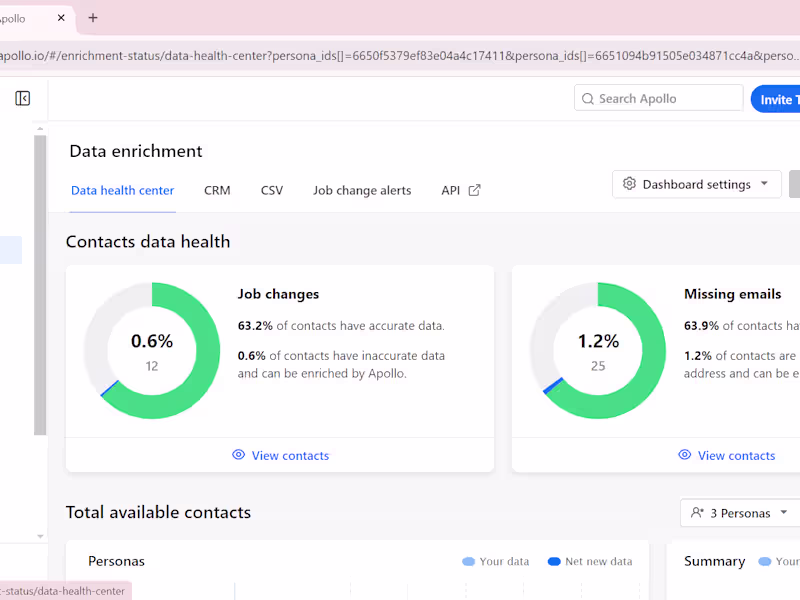Screen dimensions: 800x600
Task: Collapse the sidebar panel icon
Action: point(23,98)
